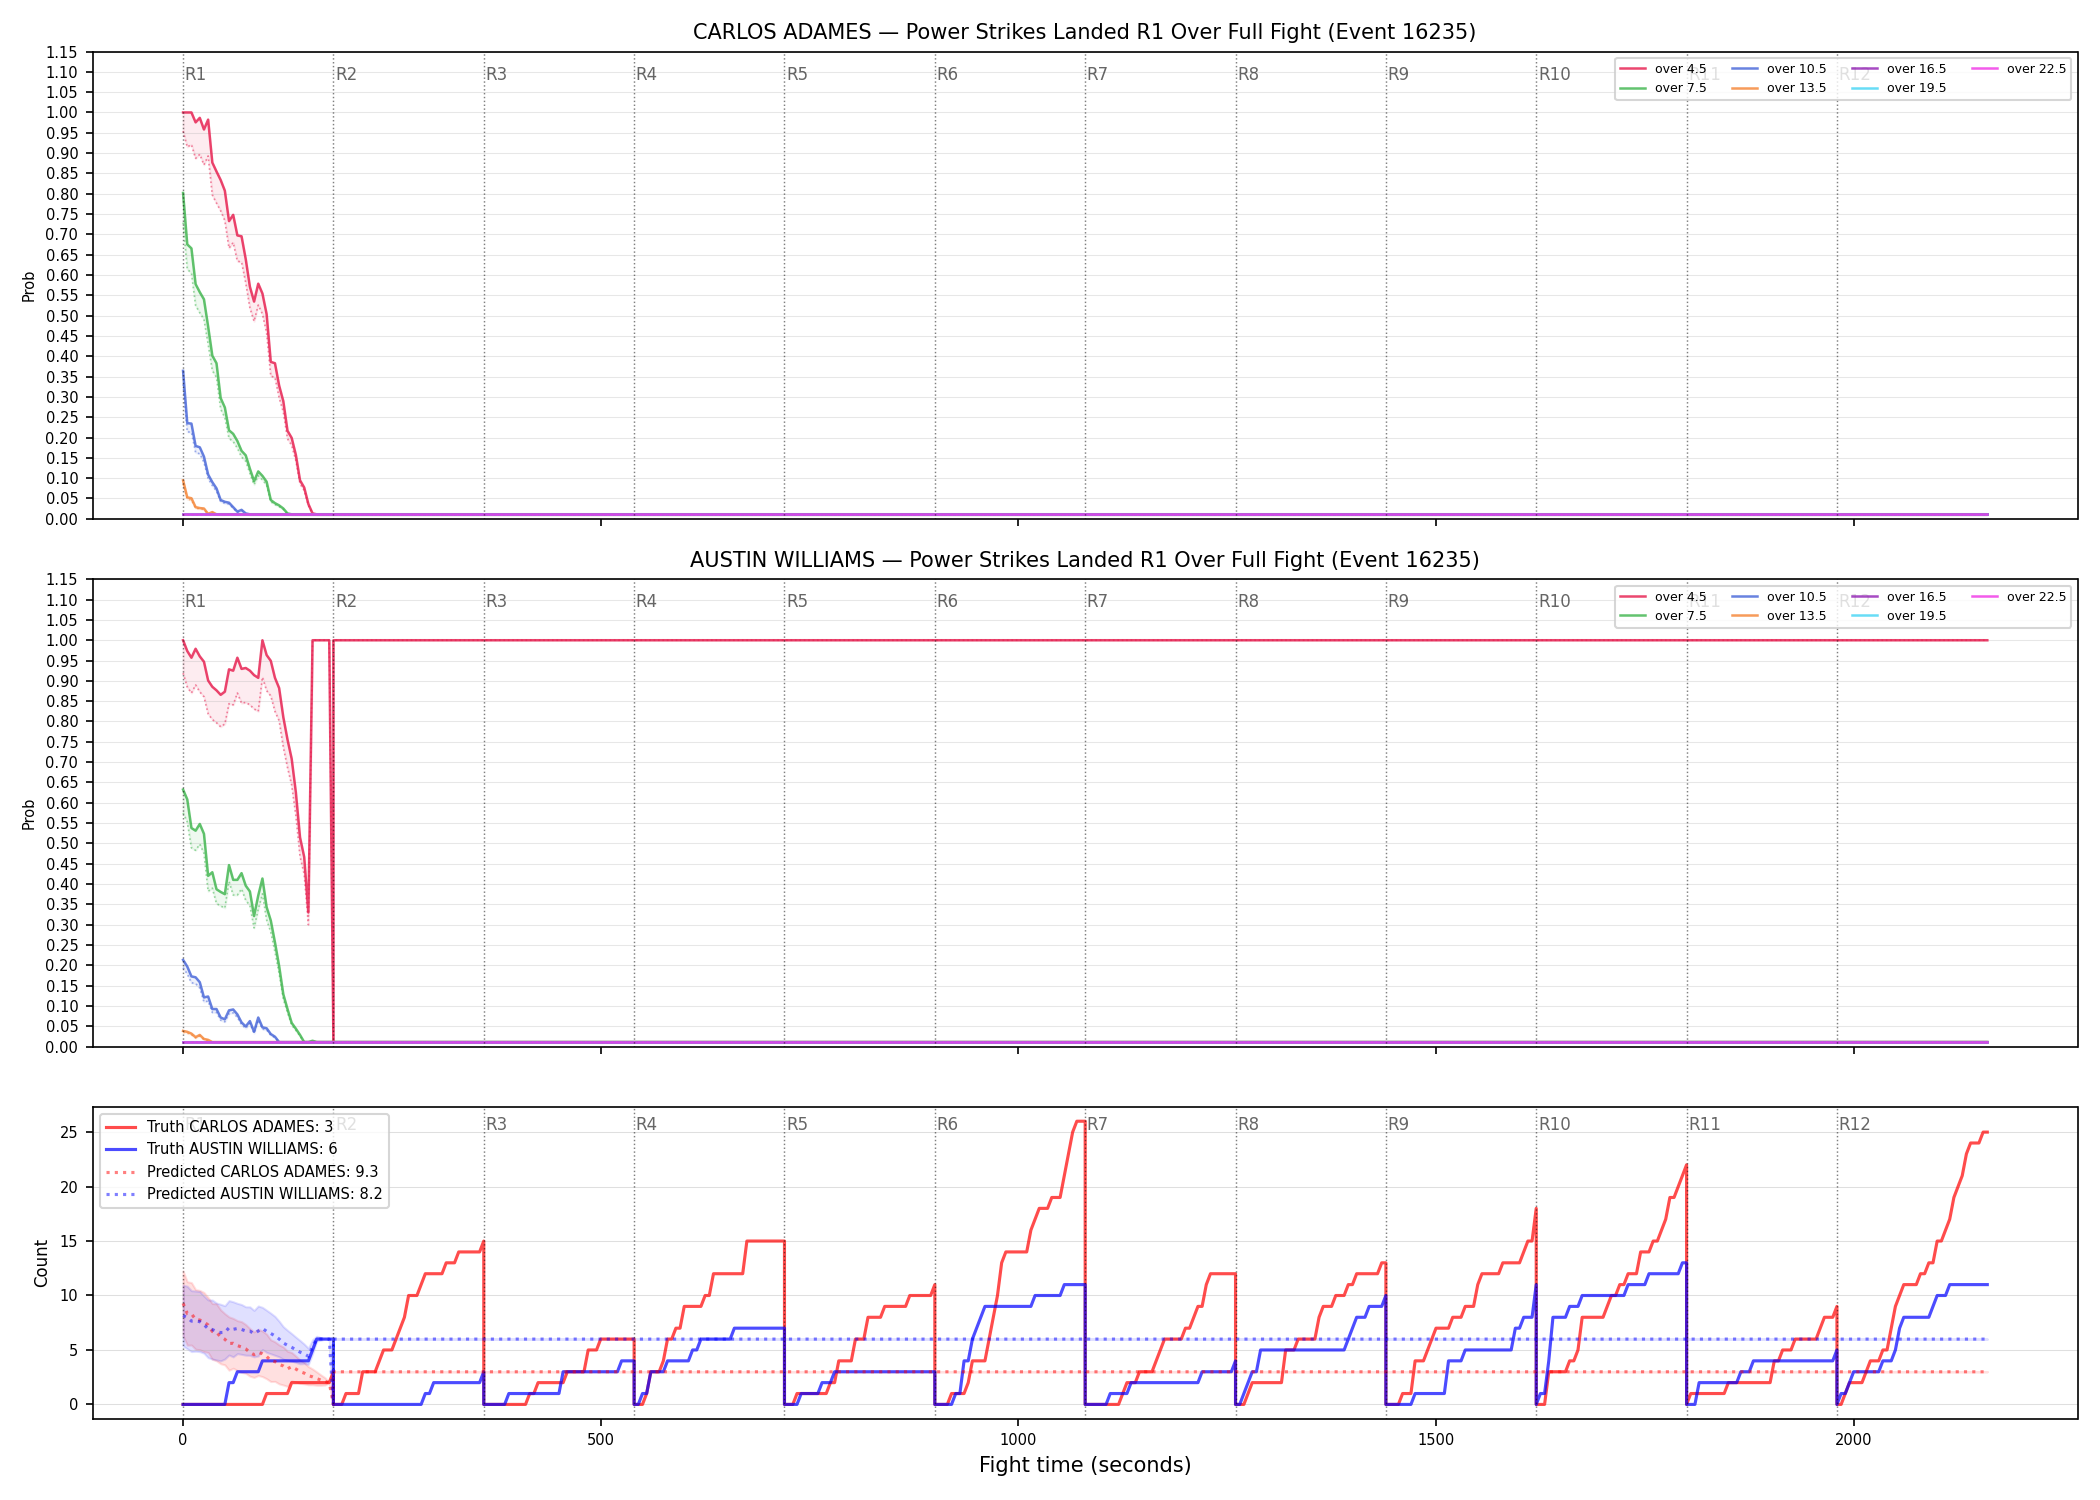Screen dimensions: 2100x1500
Task: Select 'over 16.5' in Austin Williams chart legend
Action: [x=1899, y=597]
